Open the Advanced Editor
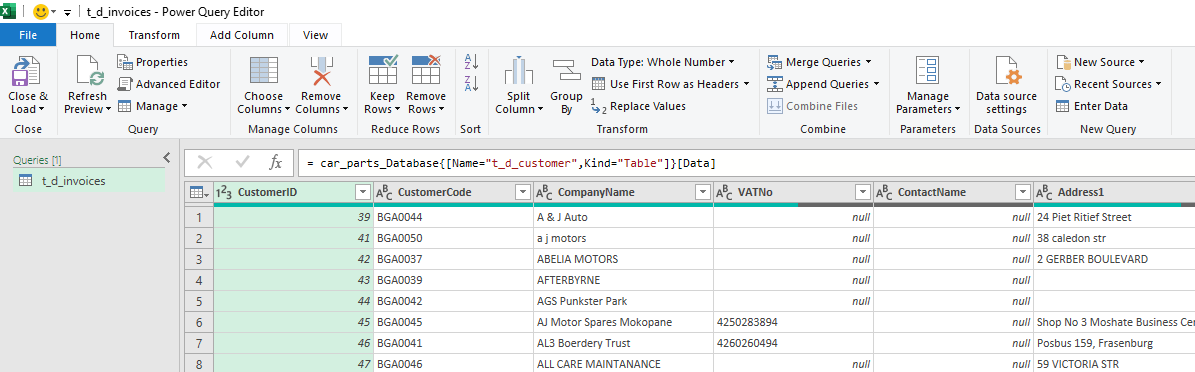1195x372 pixels. tap(168, 84)
